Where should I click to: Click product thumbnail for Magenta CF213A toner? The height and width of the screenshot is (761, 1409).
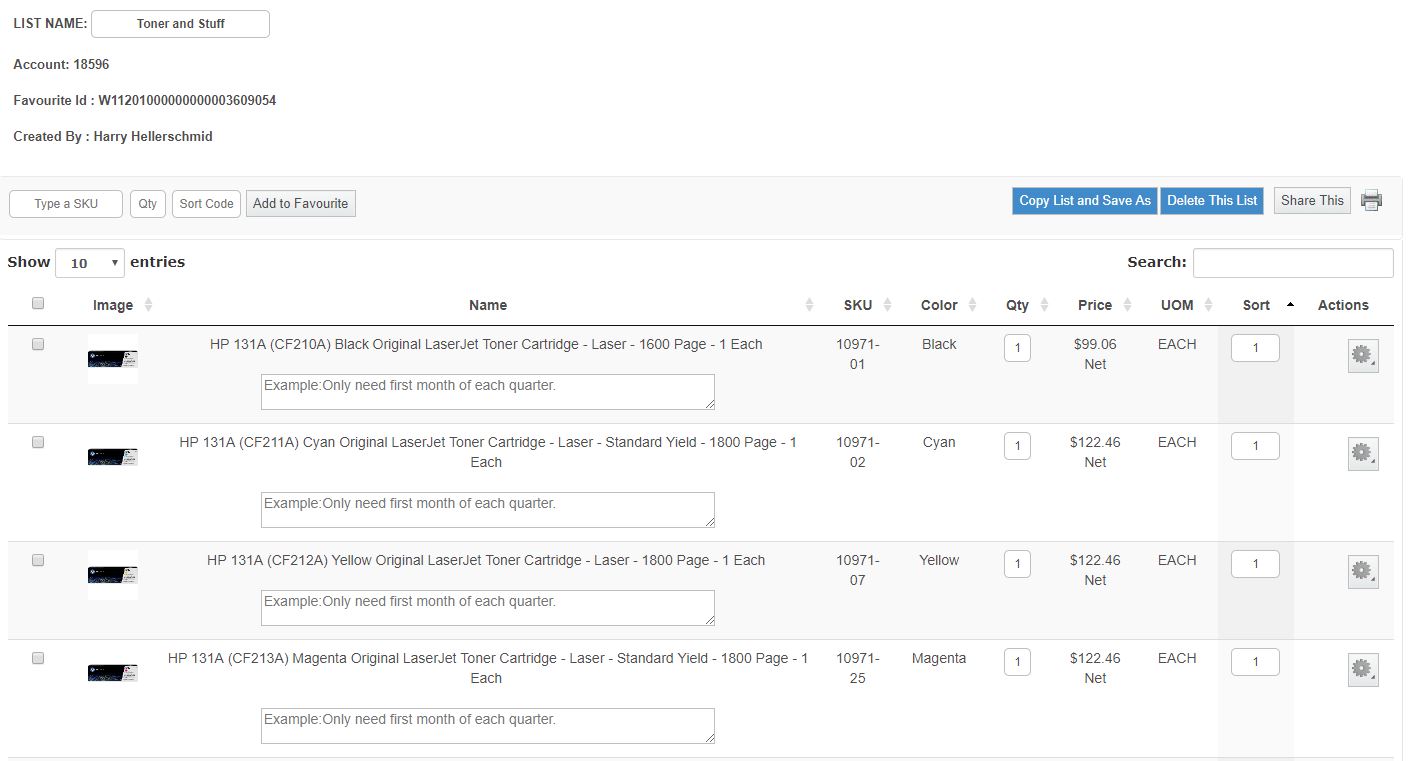[113, 673]
